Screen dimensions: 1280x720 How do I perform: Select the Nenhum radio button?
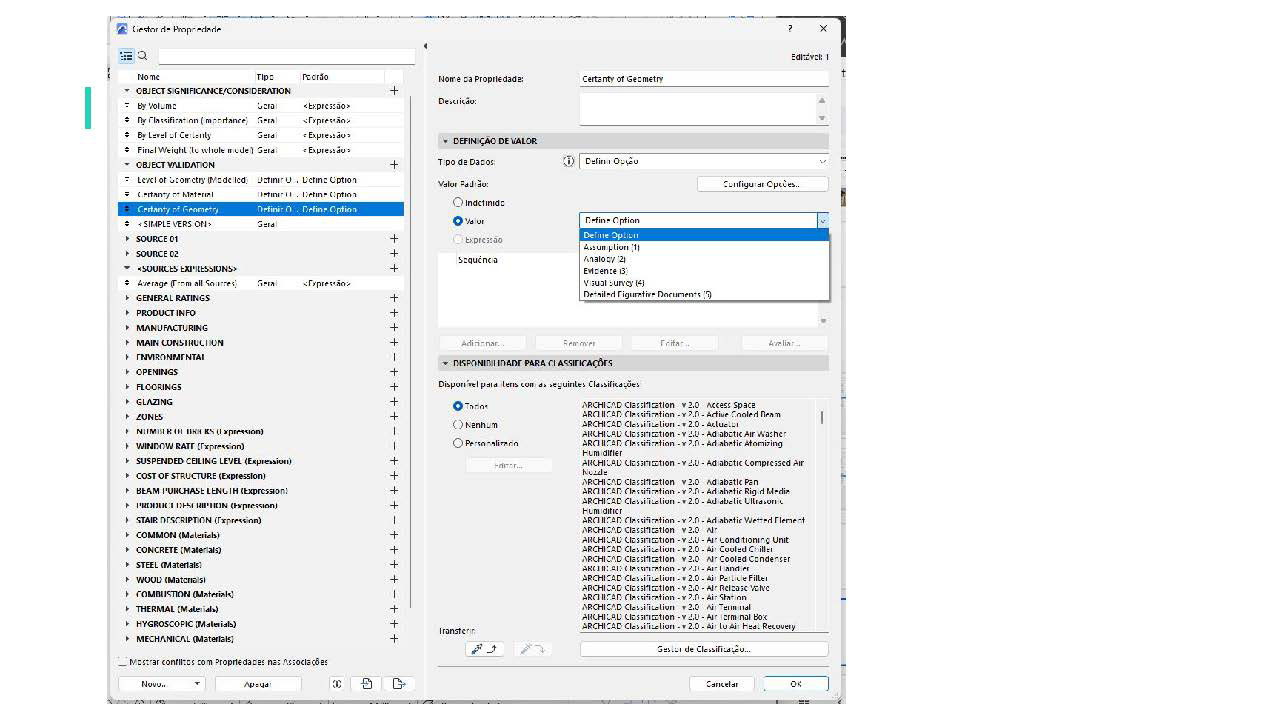coord(458,425)
